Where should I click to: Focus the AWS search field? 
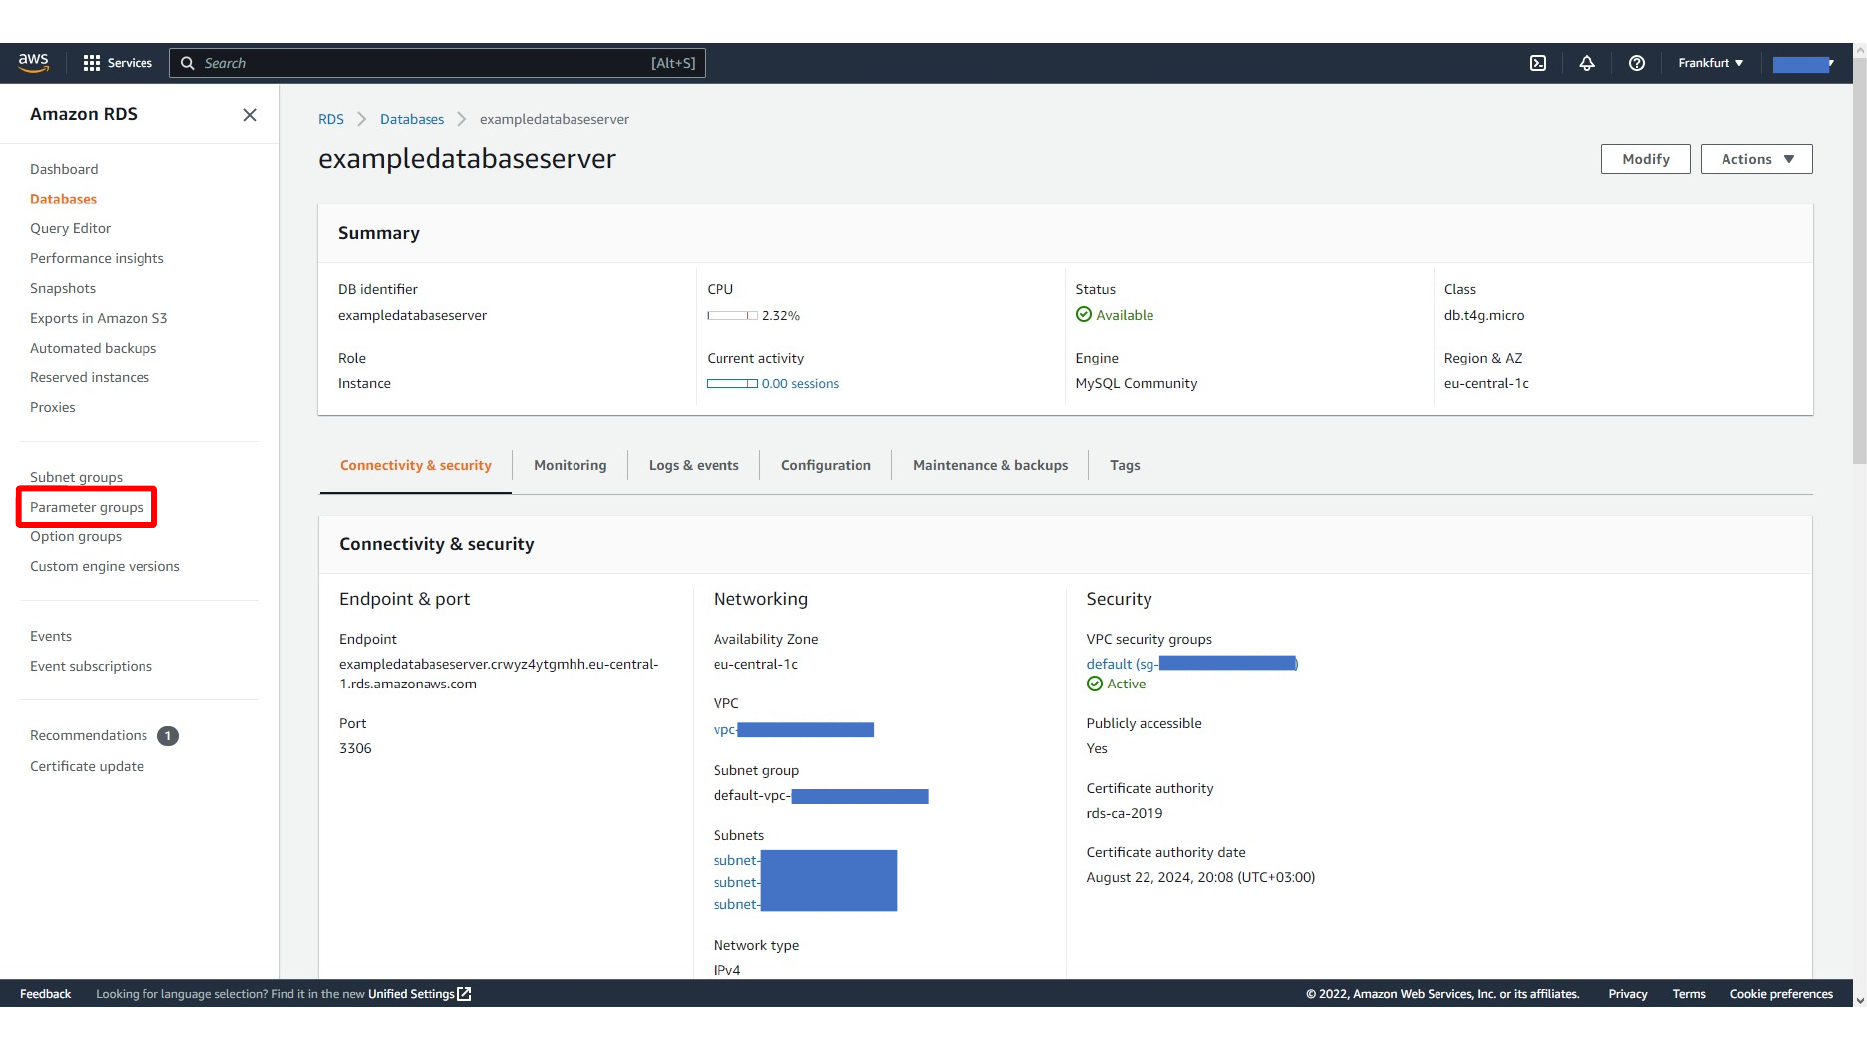438,63
